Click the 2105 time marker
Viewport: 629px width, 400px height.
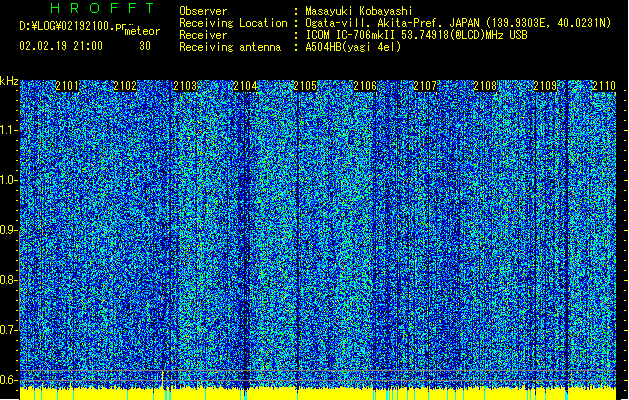[305, 86]
